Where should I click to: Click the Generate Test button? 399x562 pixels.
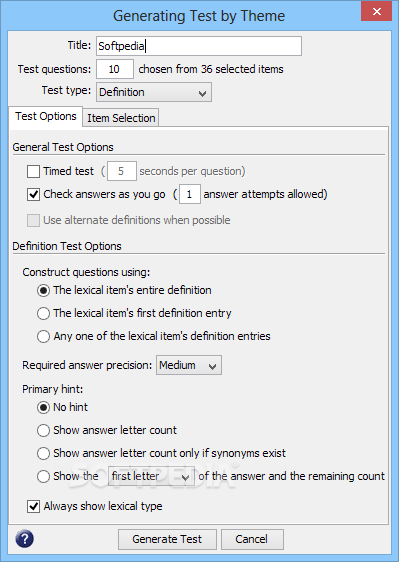[167, 539]
